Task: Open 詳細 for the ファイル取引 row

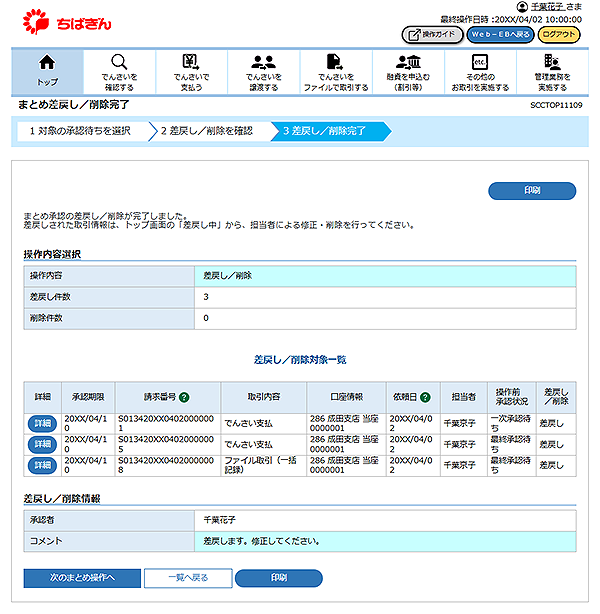Action: (42, 466)
